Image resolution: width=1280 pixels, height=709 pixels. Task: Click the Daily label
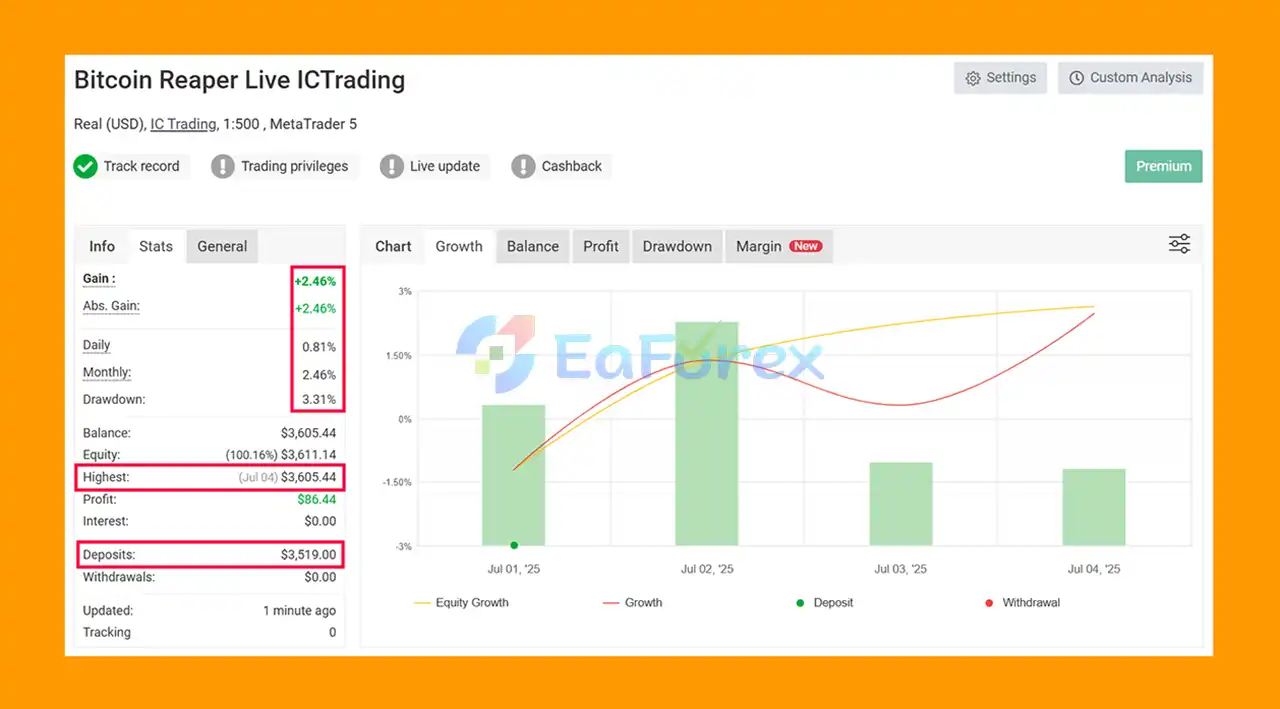(97, 345)
